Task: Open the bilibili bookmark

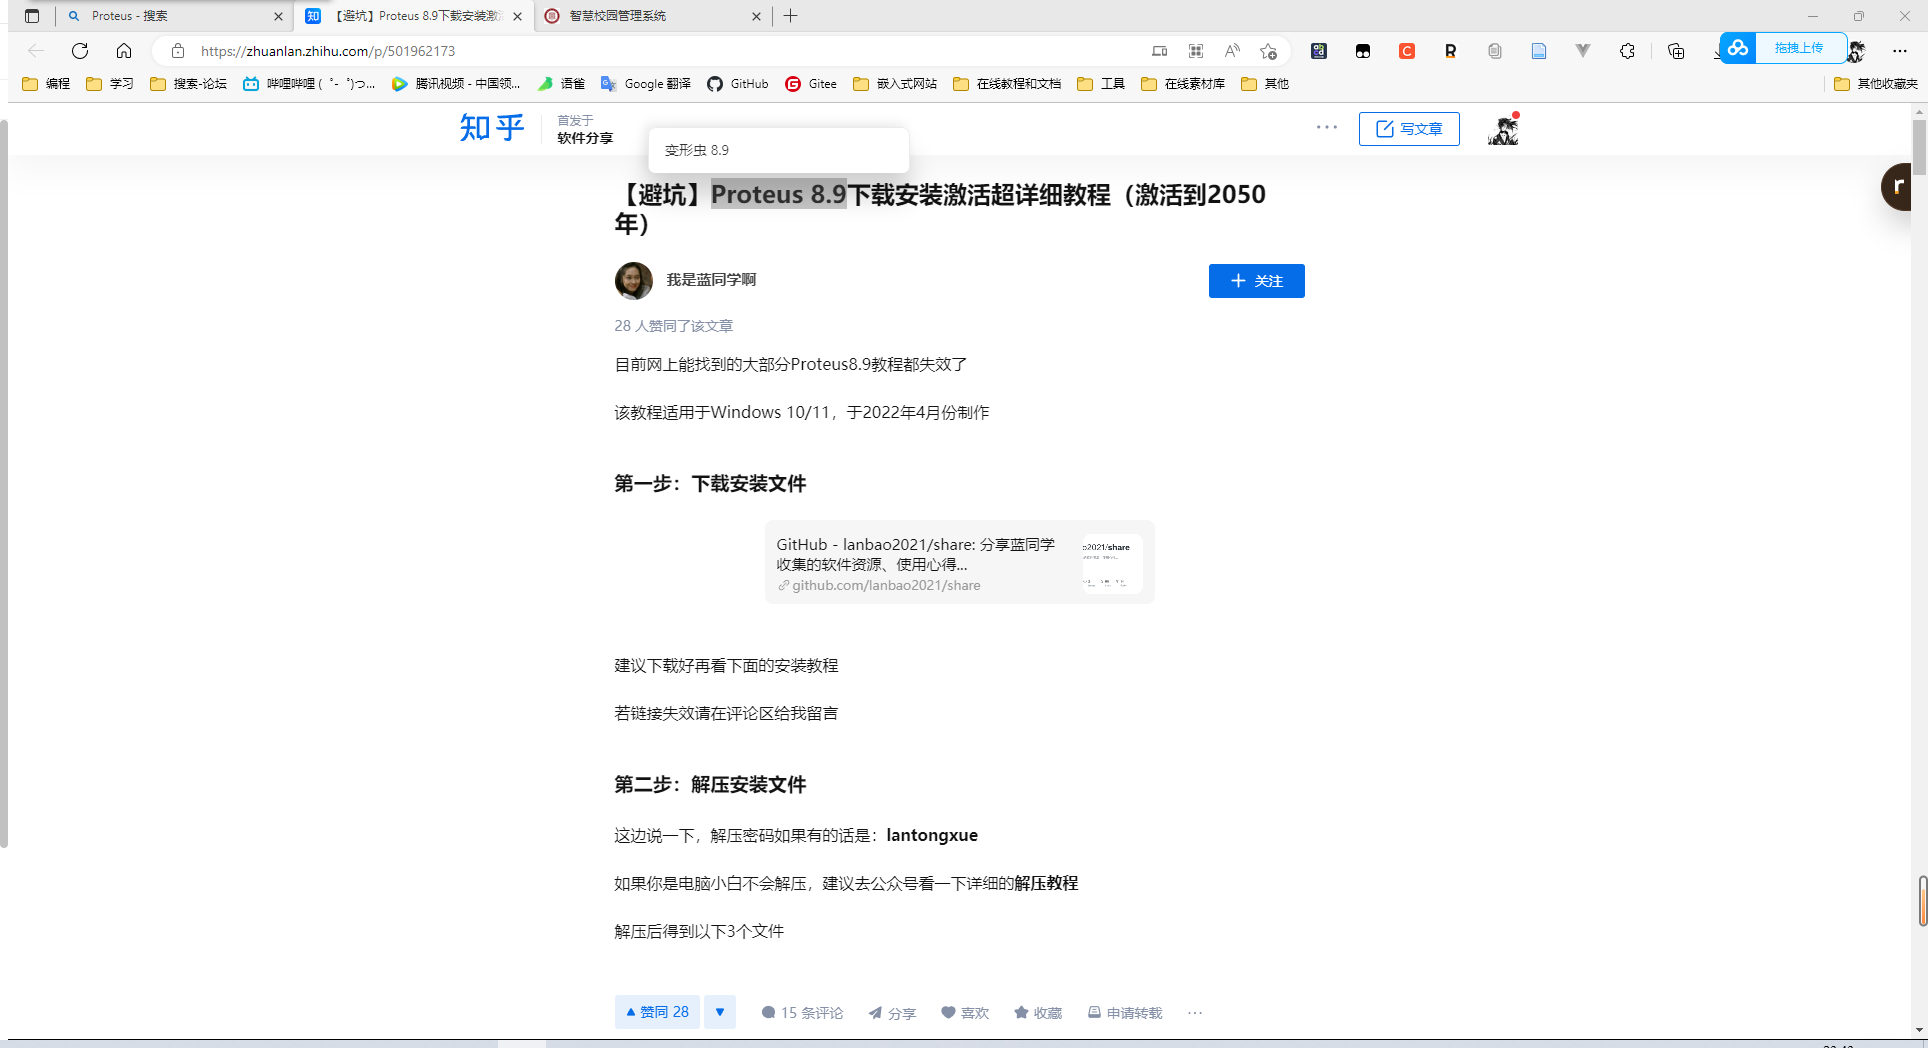Action: tap(309, 84)
